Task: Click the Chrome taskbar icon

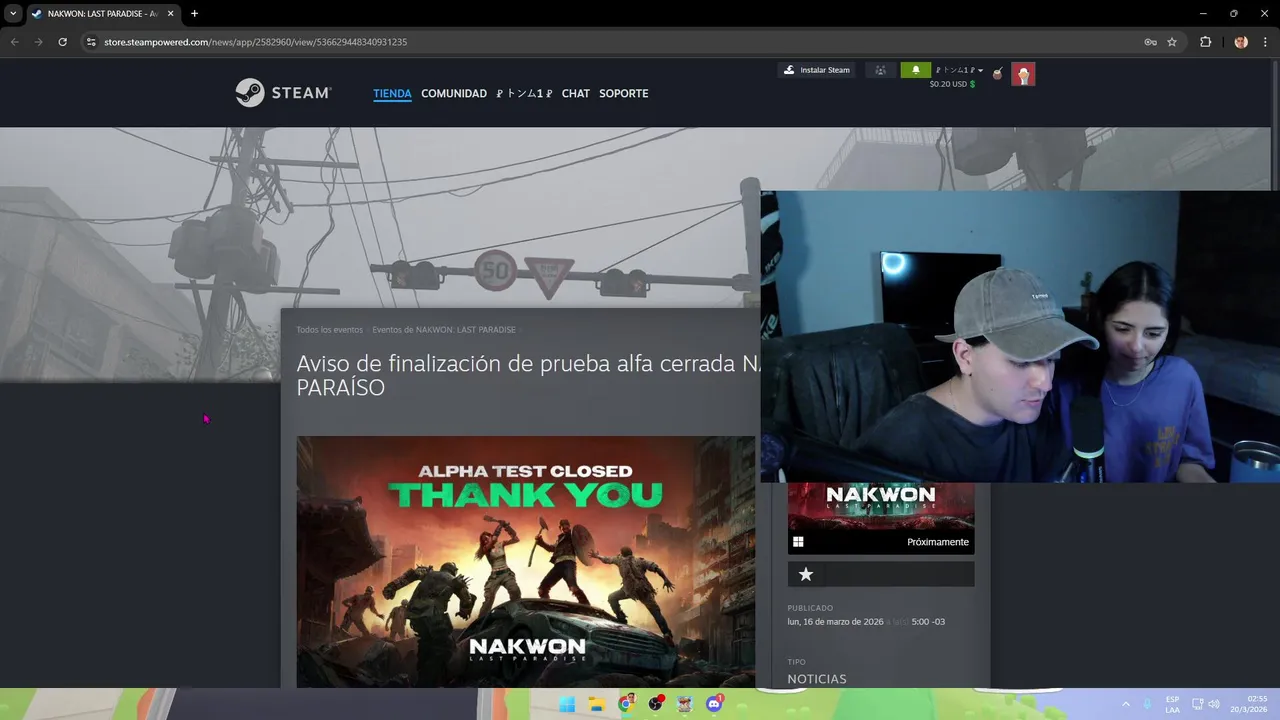Action: (626, 704)
